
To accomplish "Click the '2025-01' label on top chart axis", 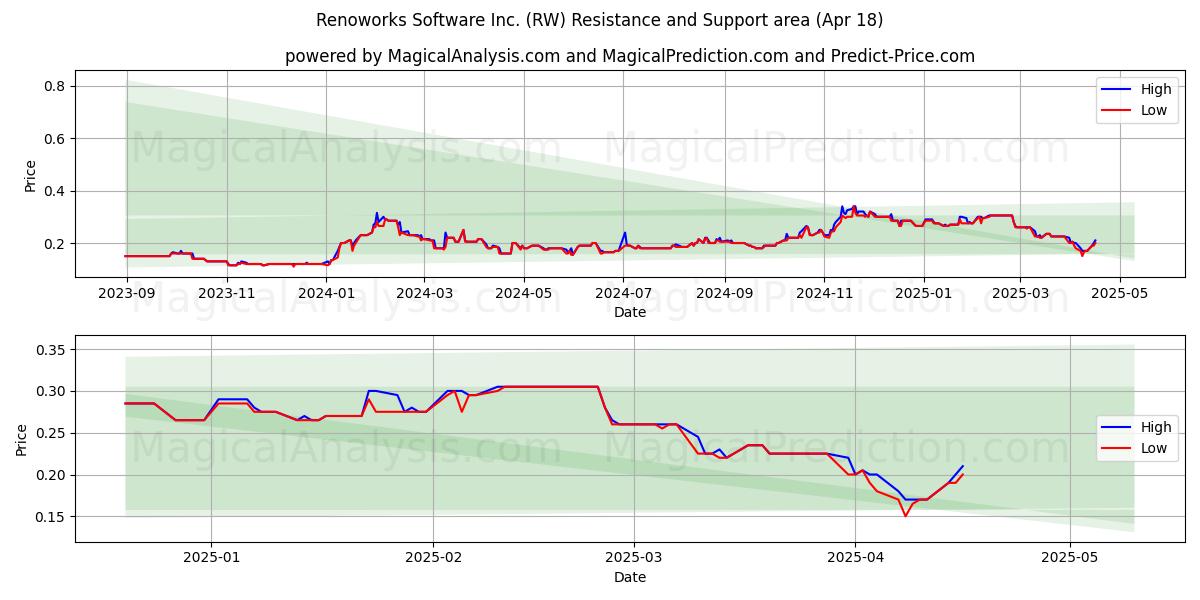I will [x=925, y=293].
